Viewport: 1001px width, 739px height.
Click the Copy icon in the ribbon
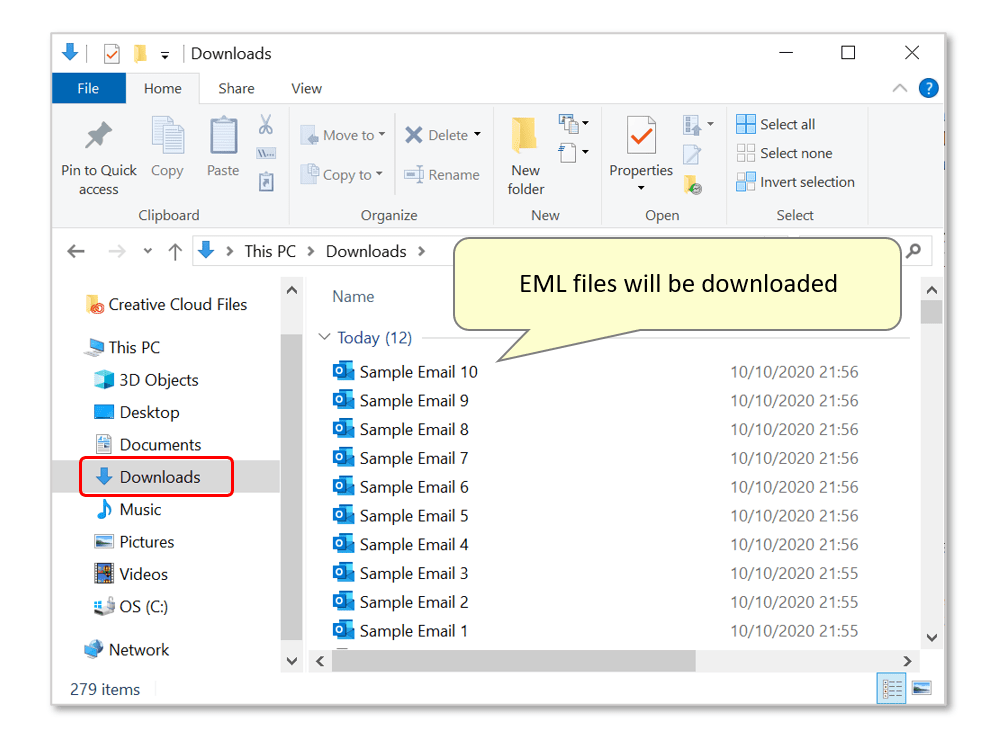coord(168,135)
